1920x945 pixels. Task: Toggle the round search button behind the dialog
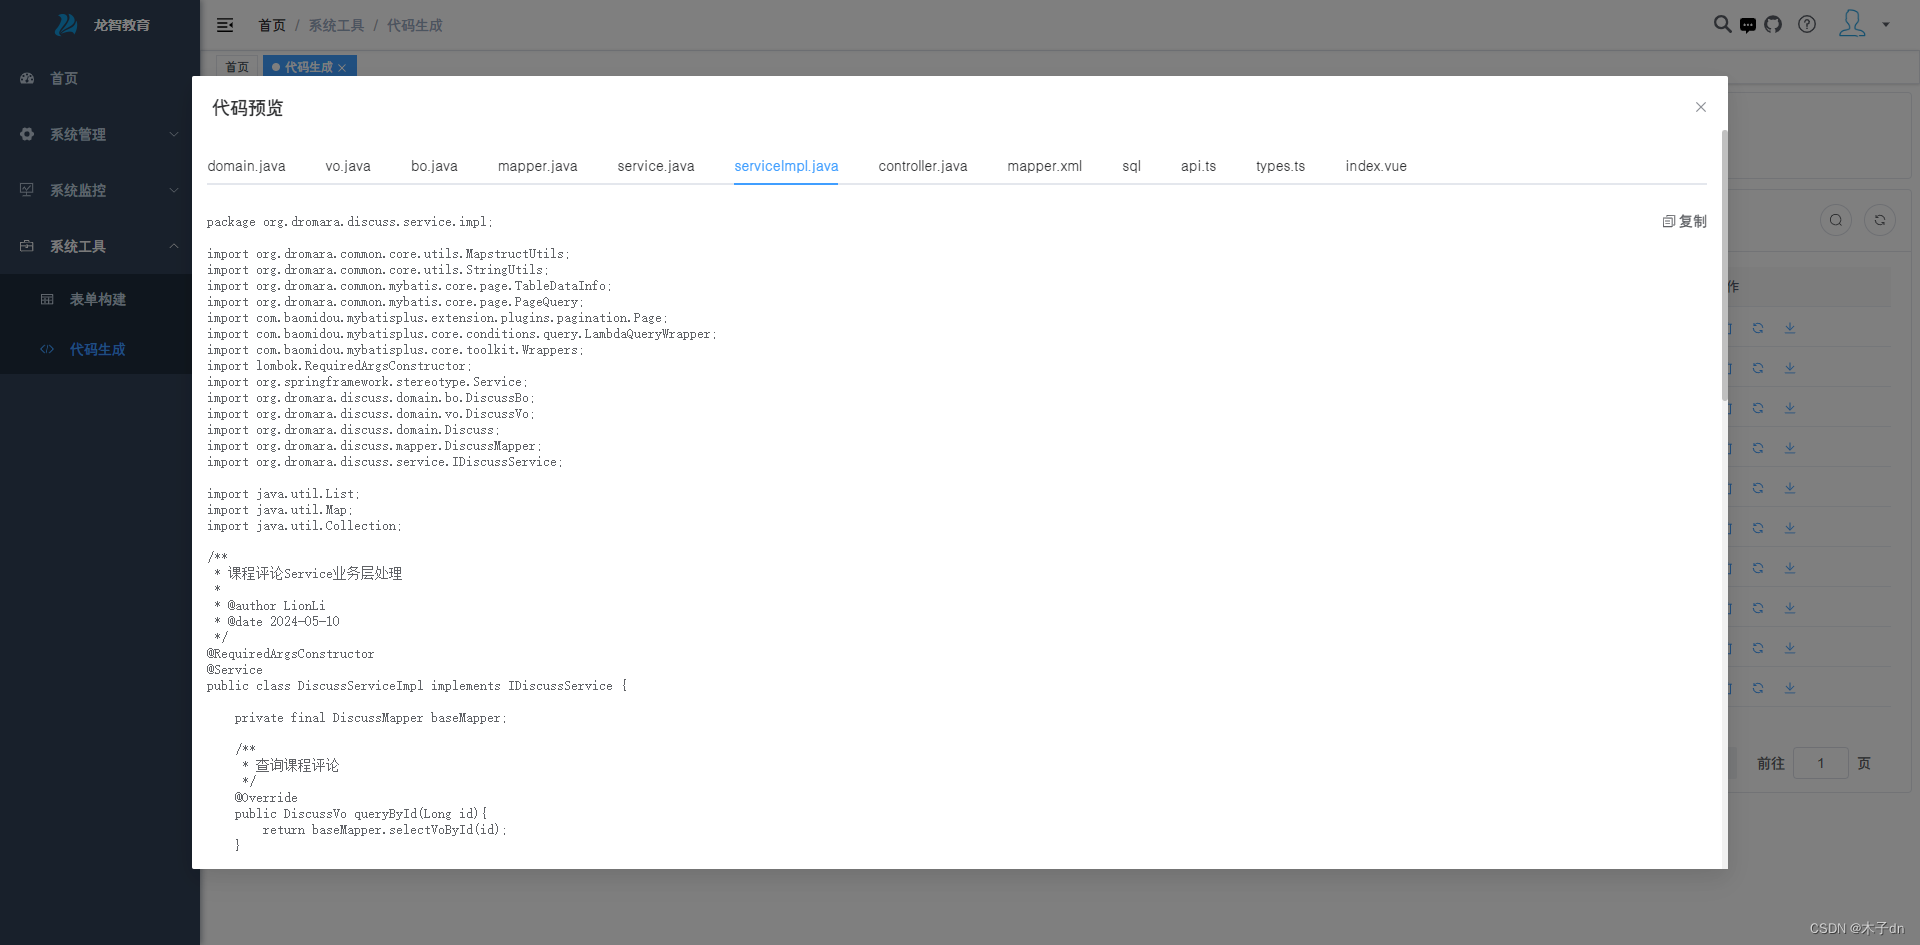coord(1836,220)
